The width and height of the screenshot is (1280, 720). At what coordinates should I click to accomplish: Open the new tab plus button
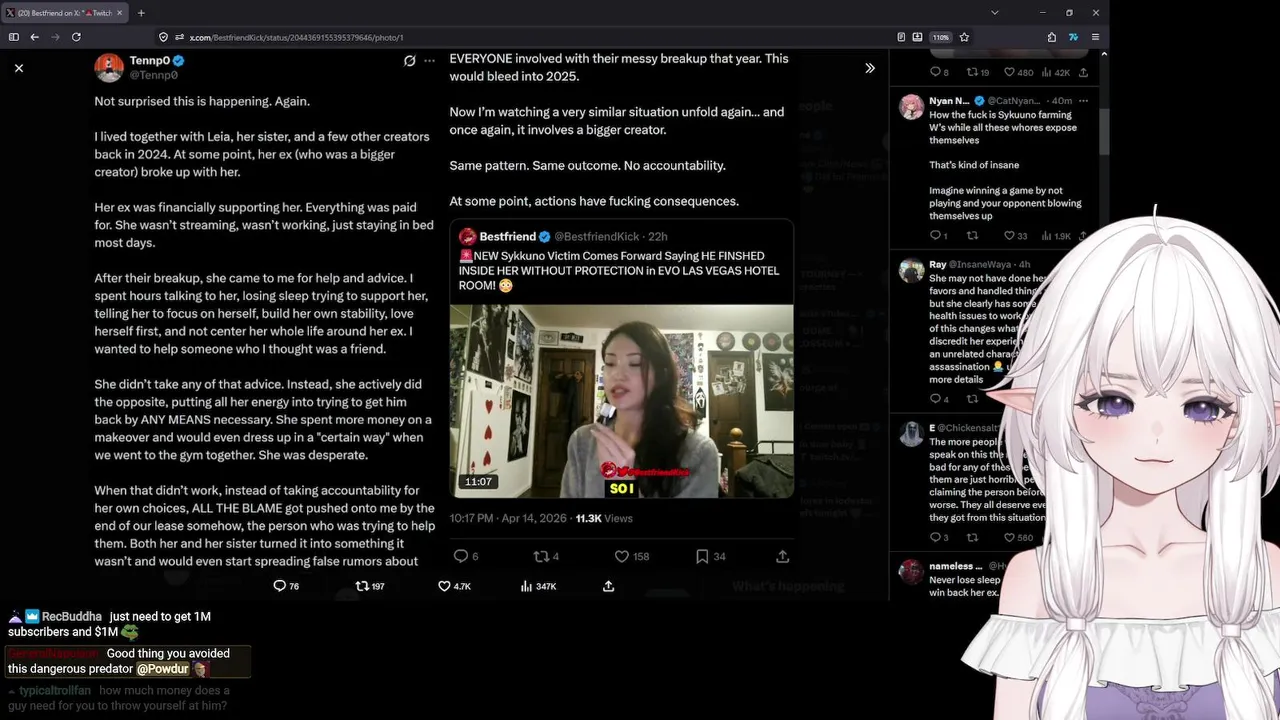(141, 13)
